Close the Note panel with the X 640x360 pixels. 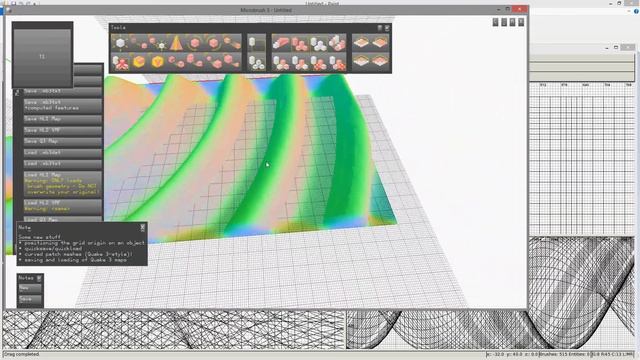[142, 227]
